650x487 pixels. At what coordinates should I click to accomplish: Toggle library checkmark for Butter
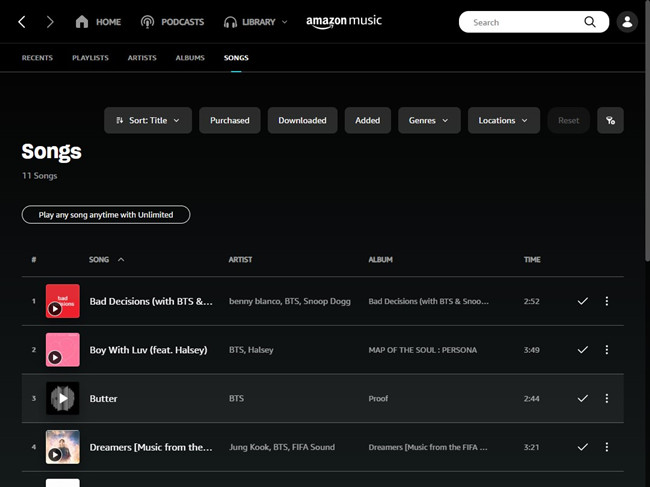(582, 398)
